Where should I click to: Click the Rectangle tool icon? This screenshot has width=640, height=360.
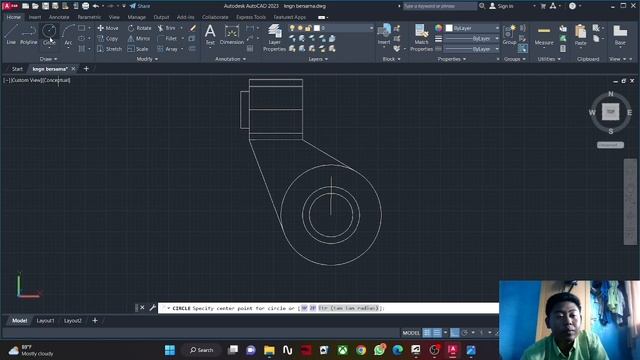coord(82,28)
